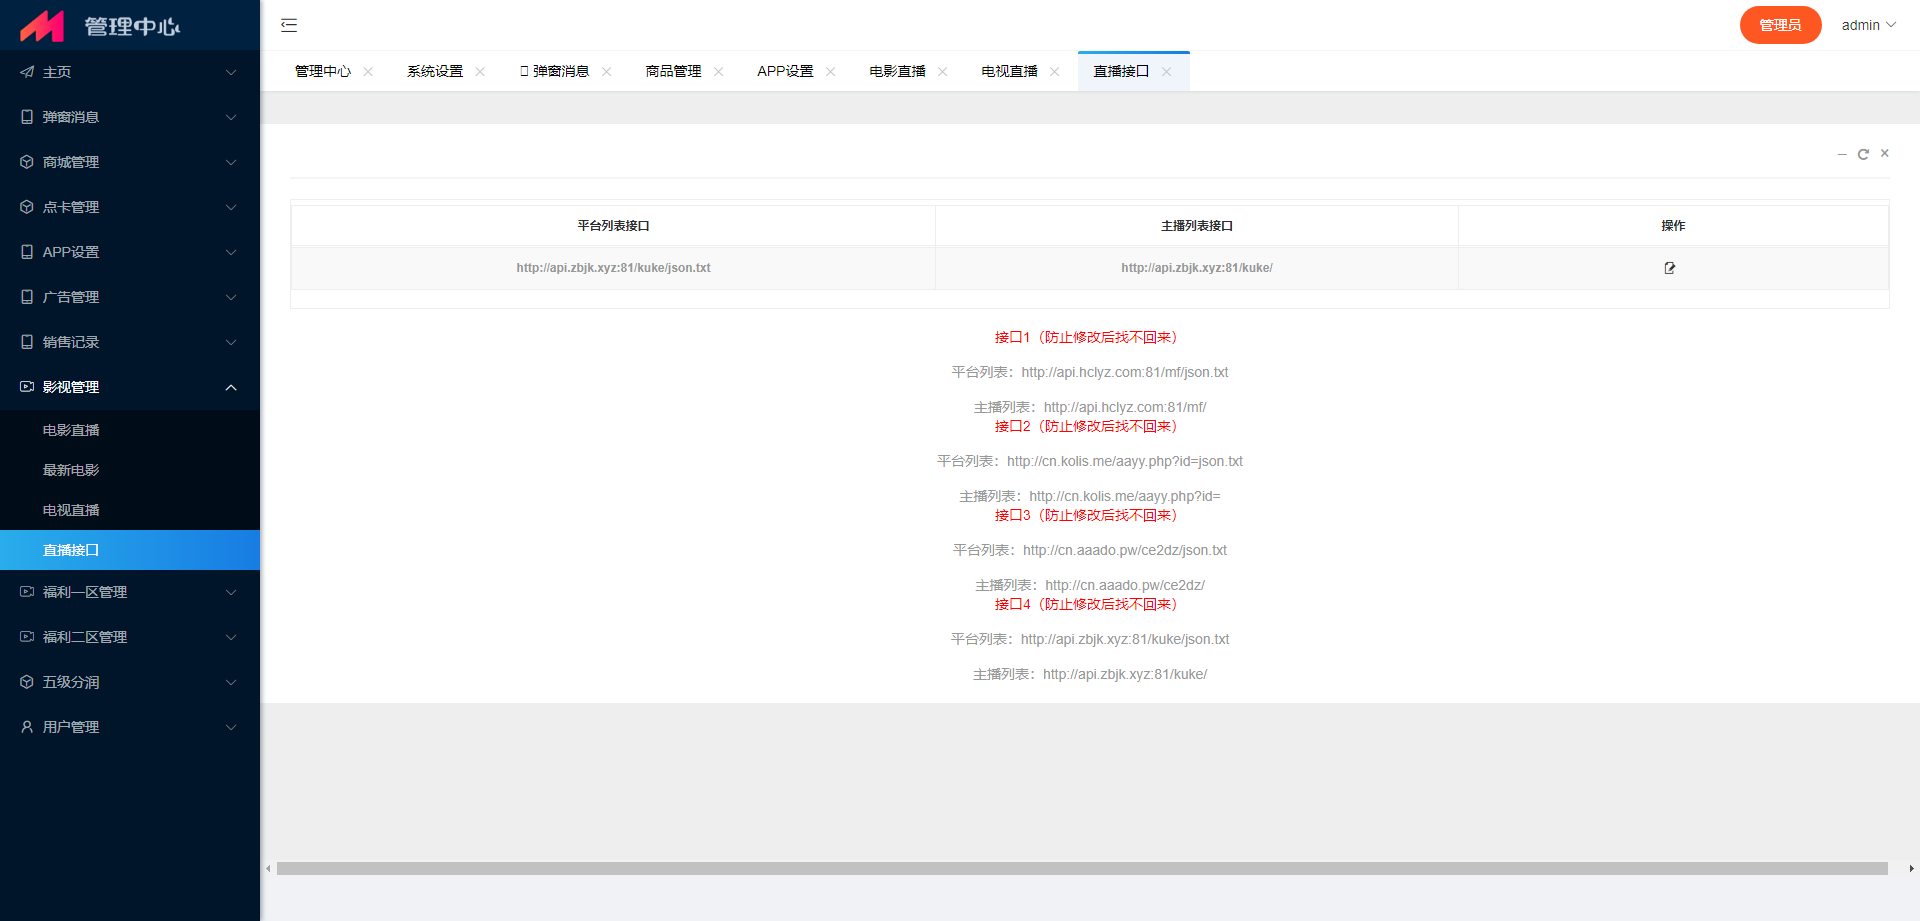Switch to the 商品管理 tab
This screenshot has height=921, width=1920.
point(673,72)
